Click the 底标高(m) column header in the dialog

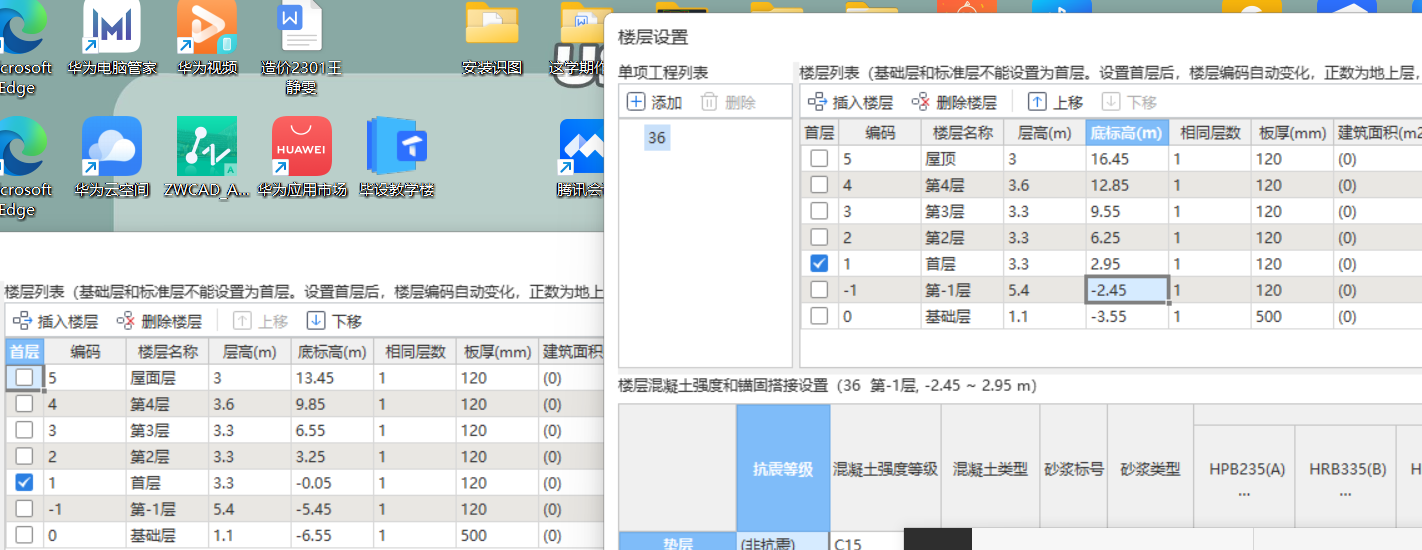coord(1127,133)
